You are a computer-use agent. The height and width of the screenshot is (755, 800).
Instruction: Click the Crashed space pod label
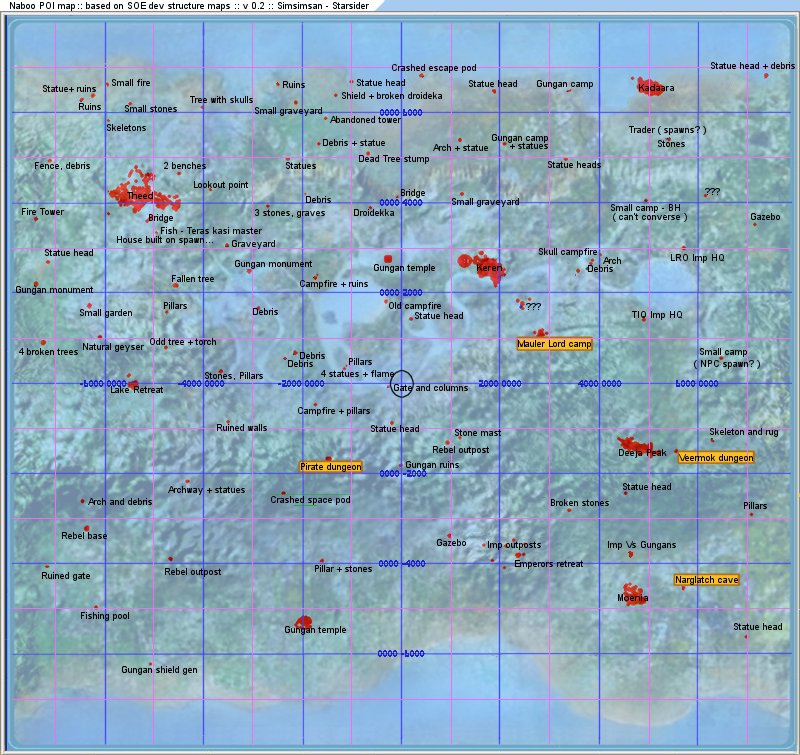310,500
